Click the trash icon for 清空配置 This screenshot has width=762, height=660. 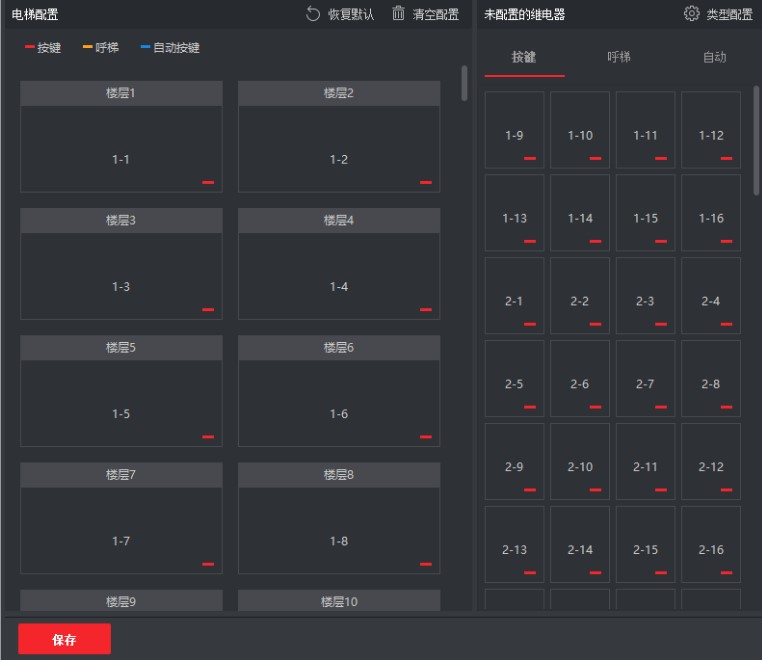[399, 14]
